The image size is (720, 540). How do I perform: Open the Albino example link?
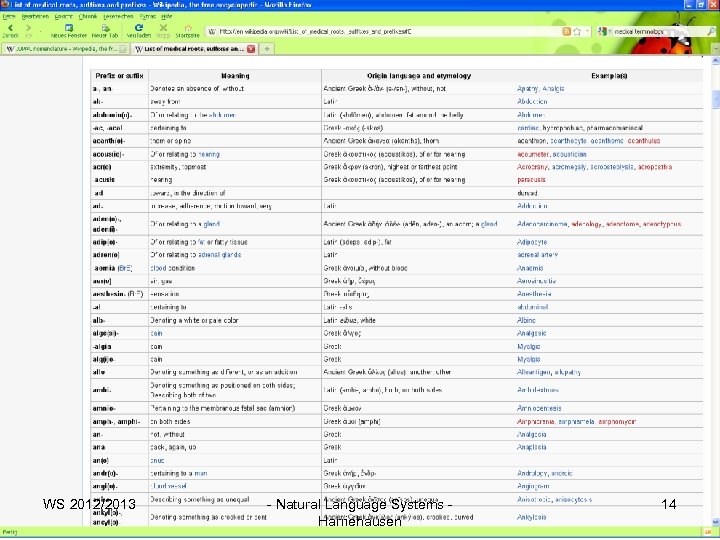tap(526, 321)
